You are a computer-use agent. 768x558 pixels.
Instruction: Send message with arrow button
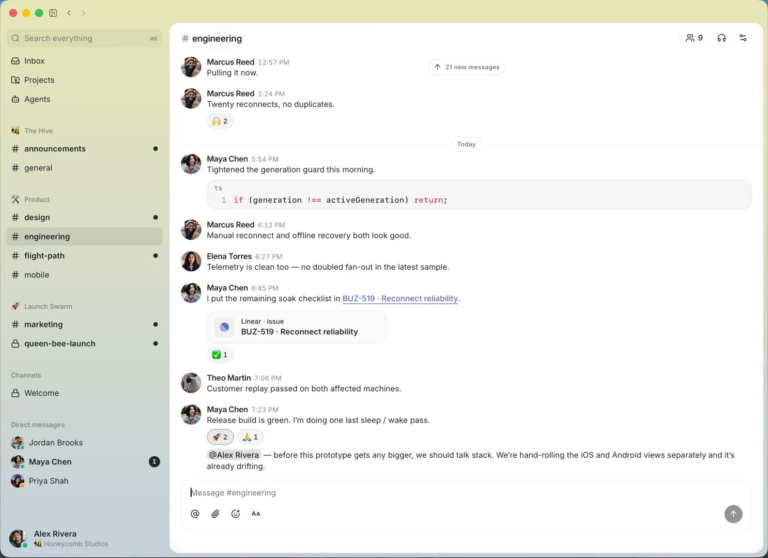733,514
